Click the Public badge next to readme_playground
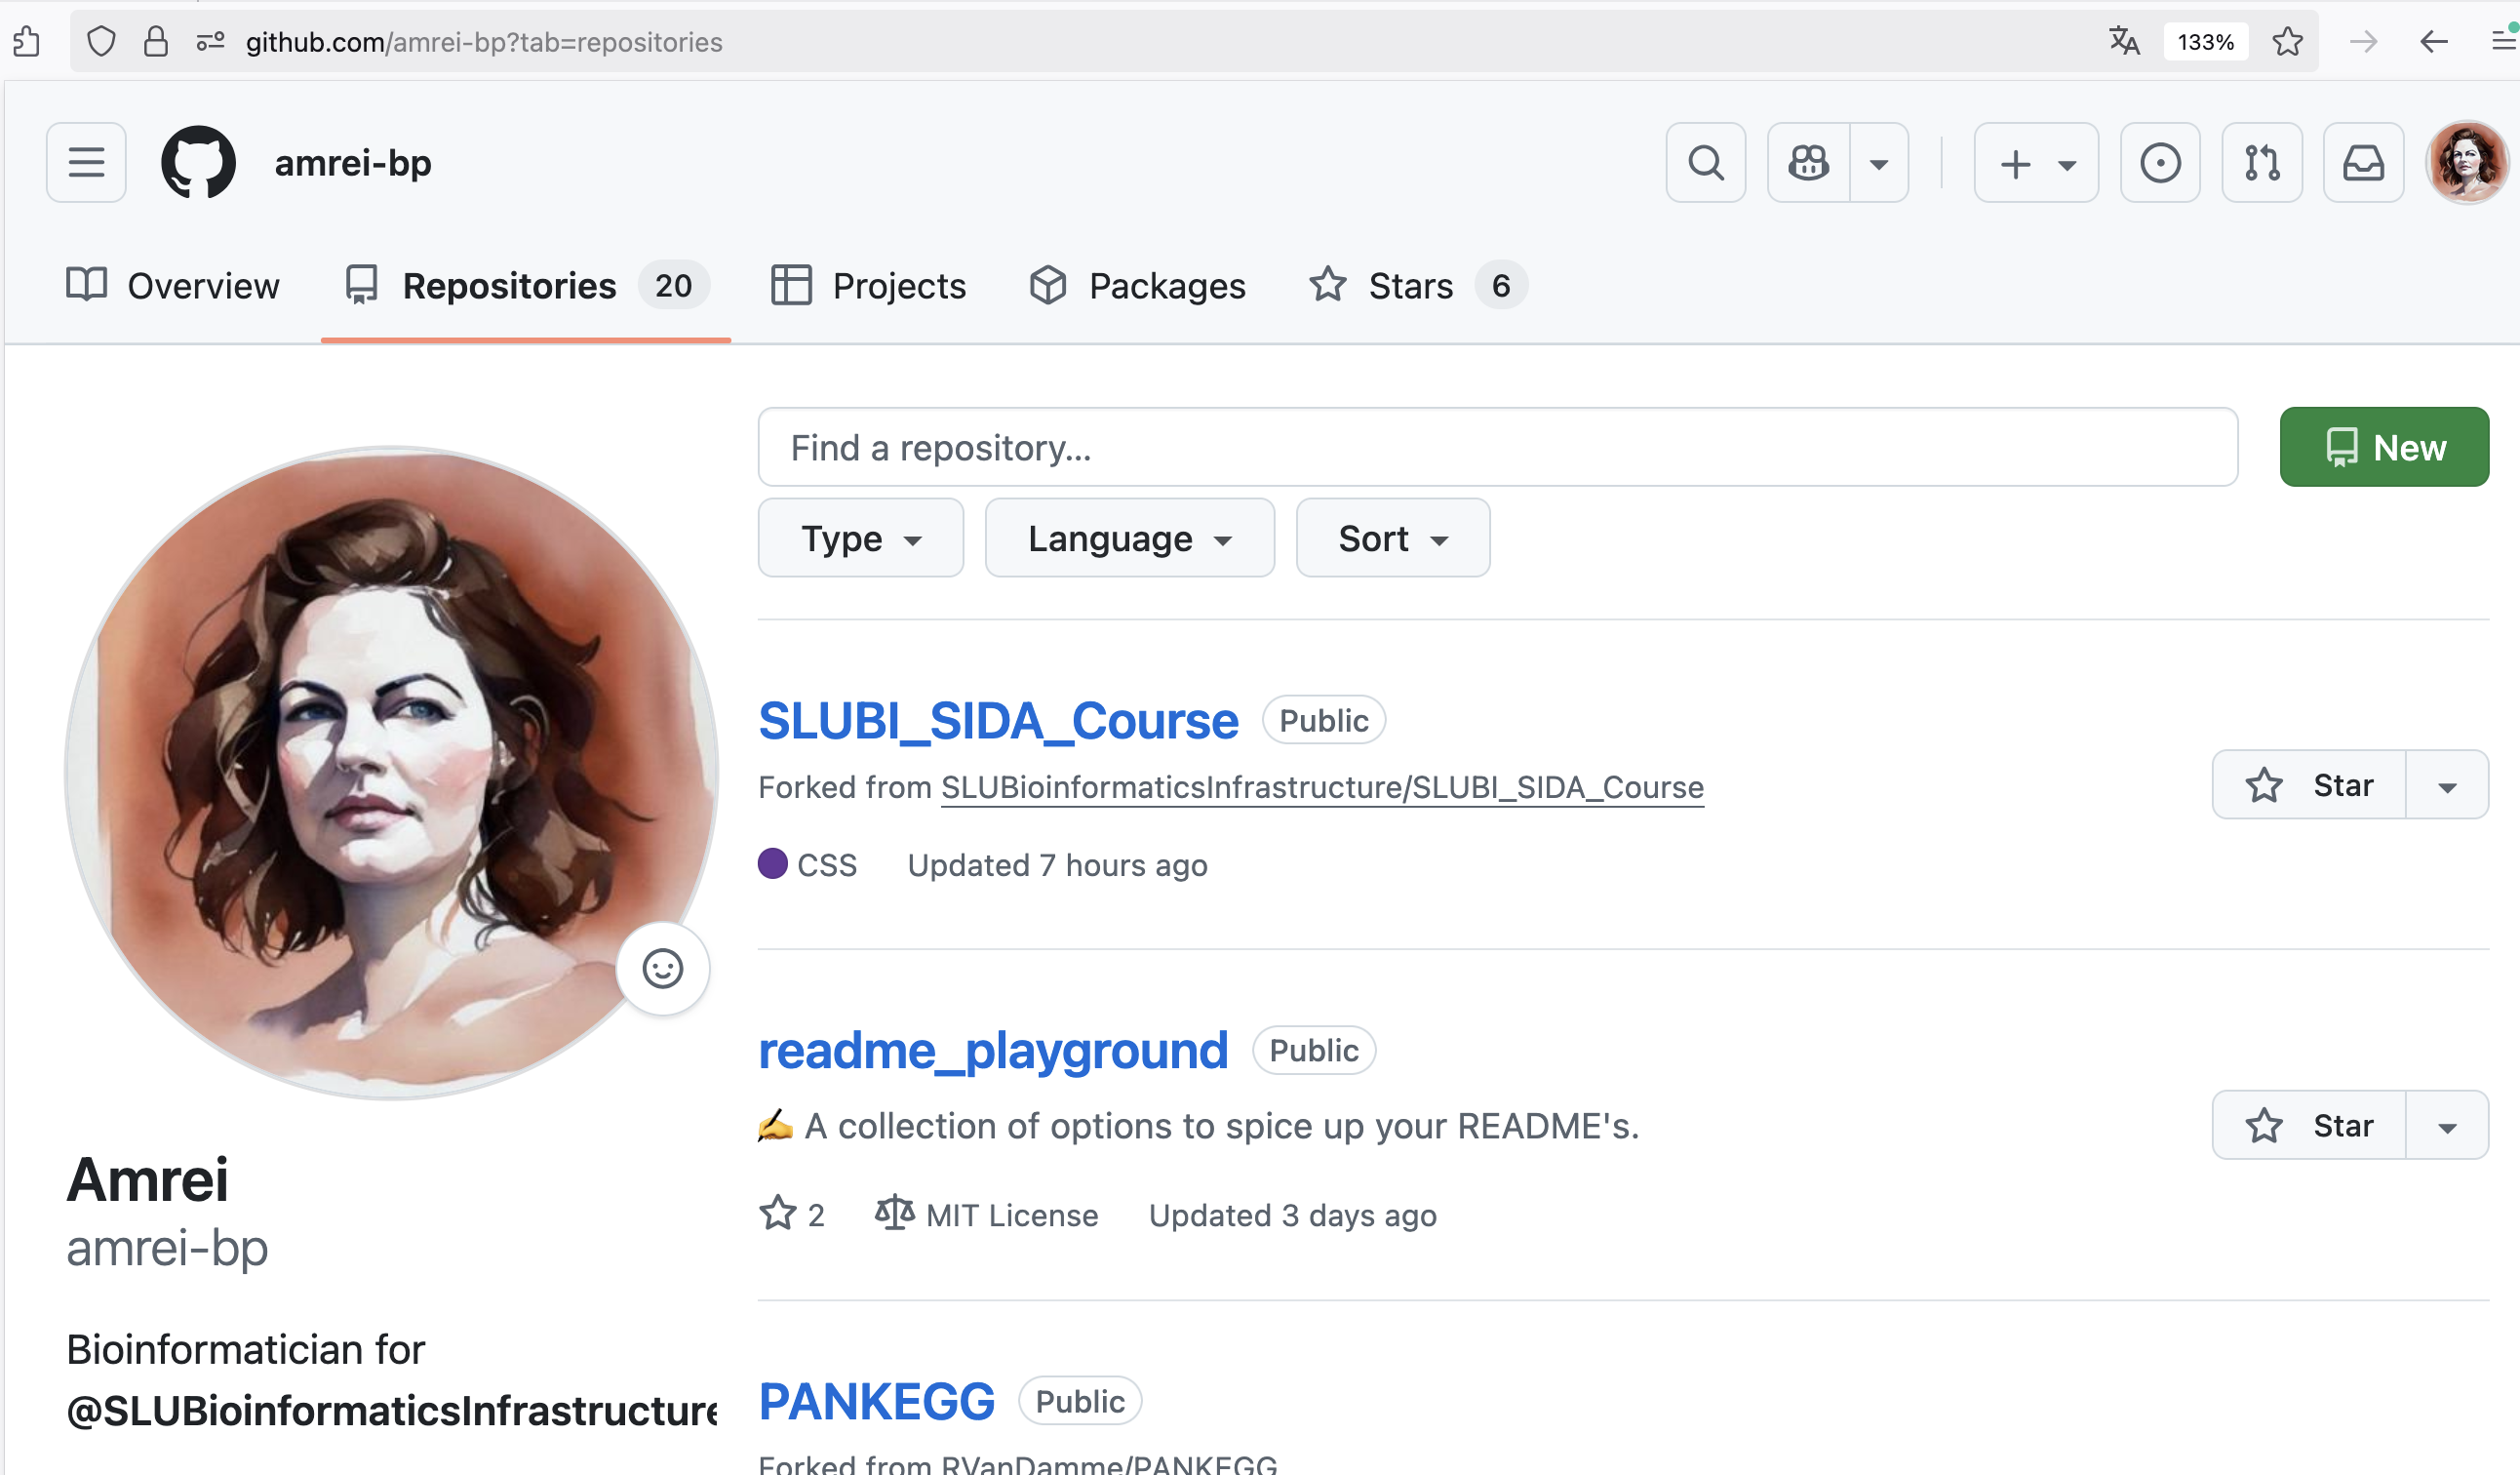This screenshot has height=1475, width=2520. [x=1314, y=1051]
